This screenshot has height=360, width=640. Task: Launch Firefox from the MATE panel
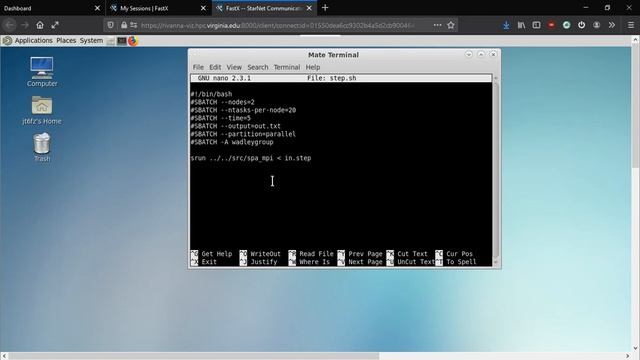coord(133,41)
